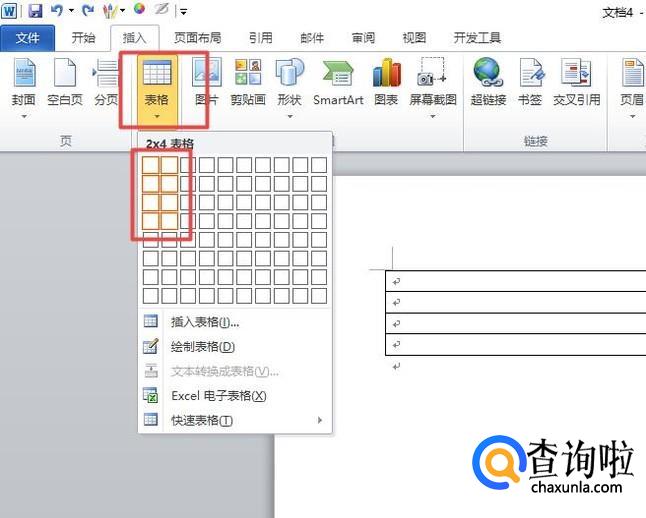Click the second row of inserted table
Viewport: 646px width, 518px height.
(515, 302)
